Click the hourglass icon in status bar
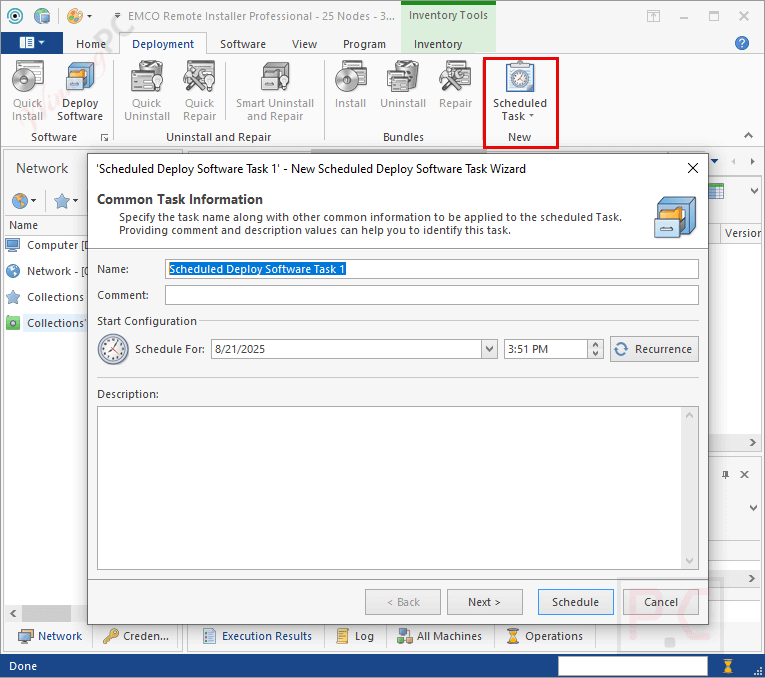The width and height of the screenshot is (765, 678). pos(728,666)
